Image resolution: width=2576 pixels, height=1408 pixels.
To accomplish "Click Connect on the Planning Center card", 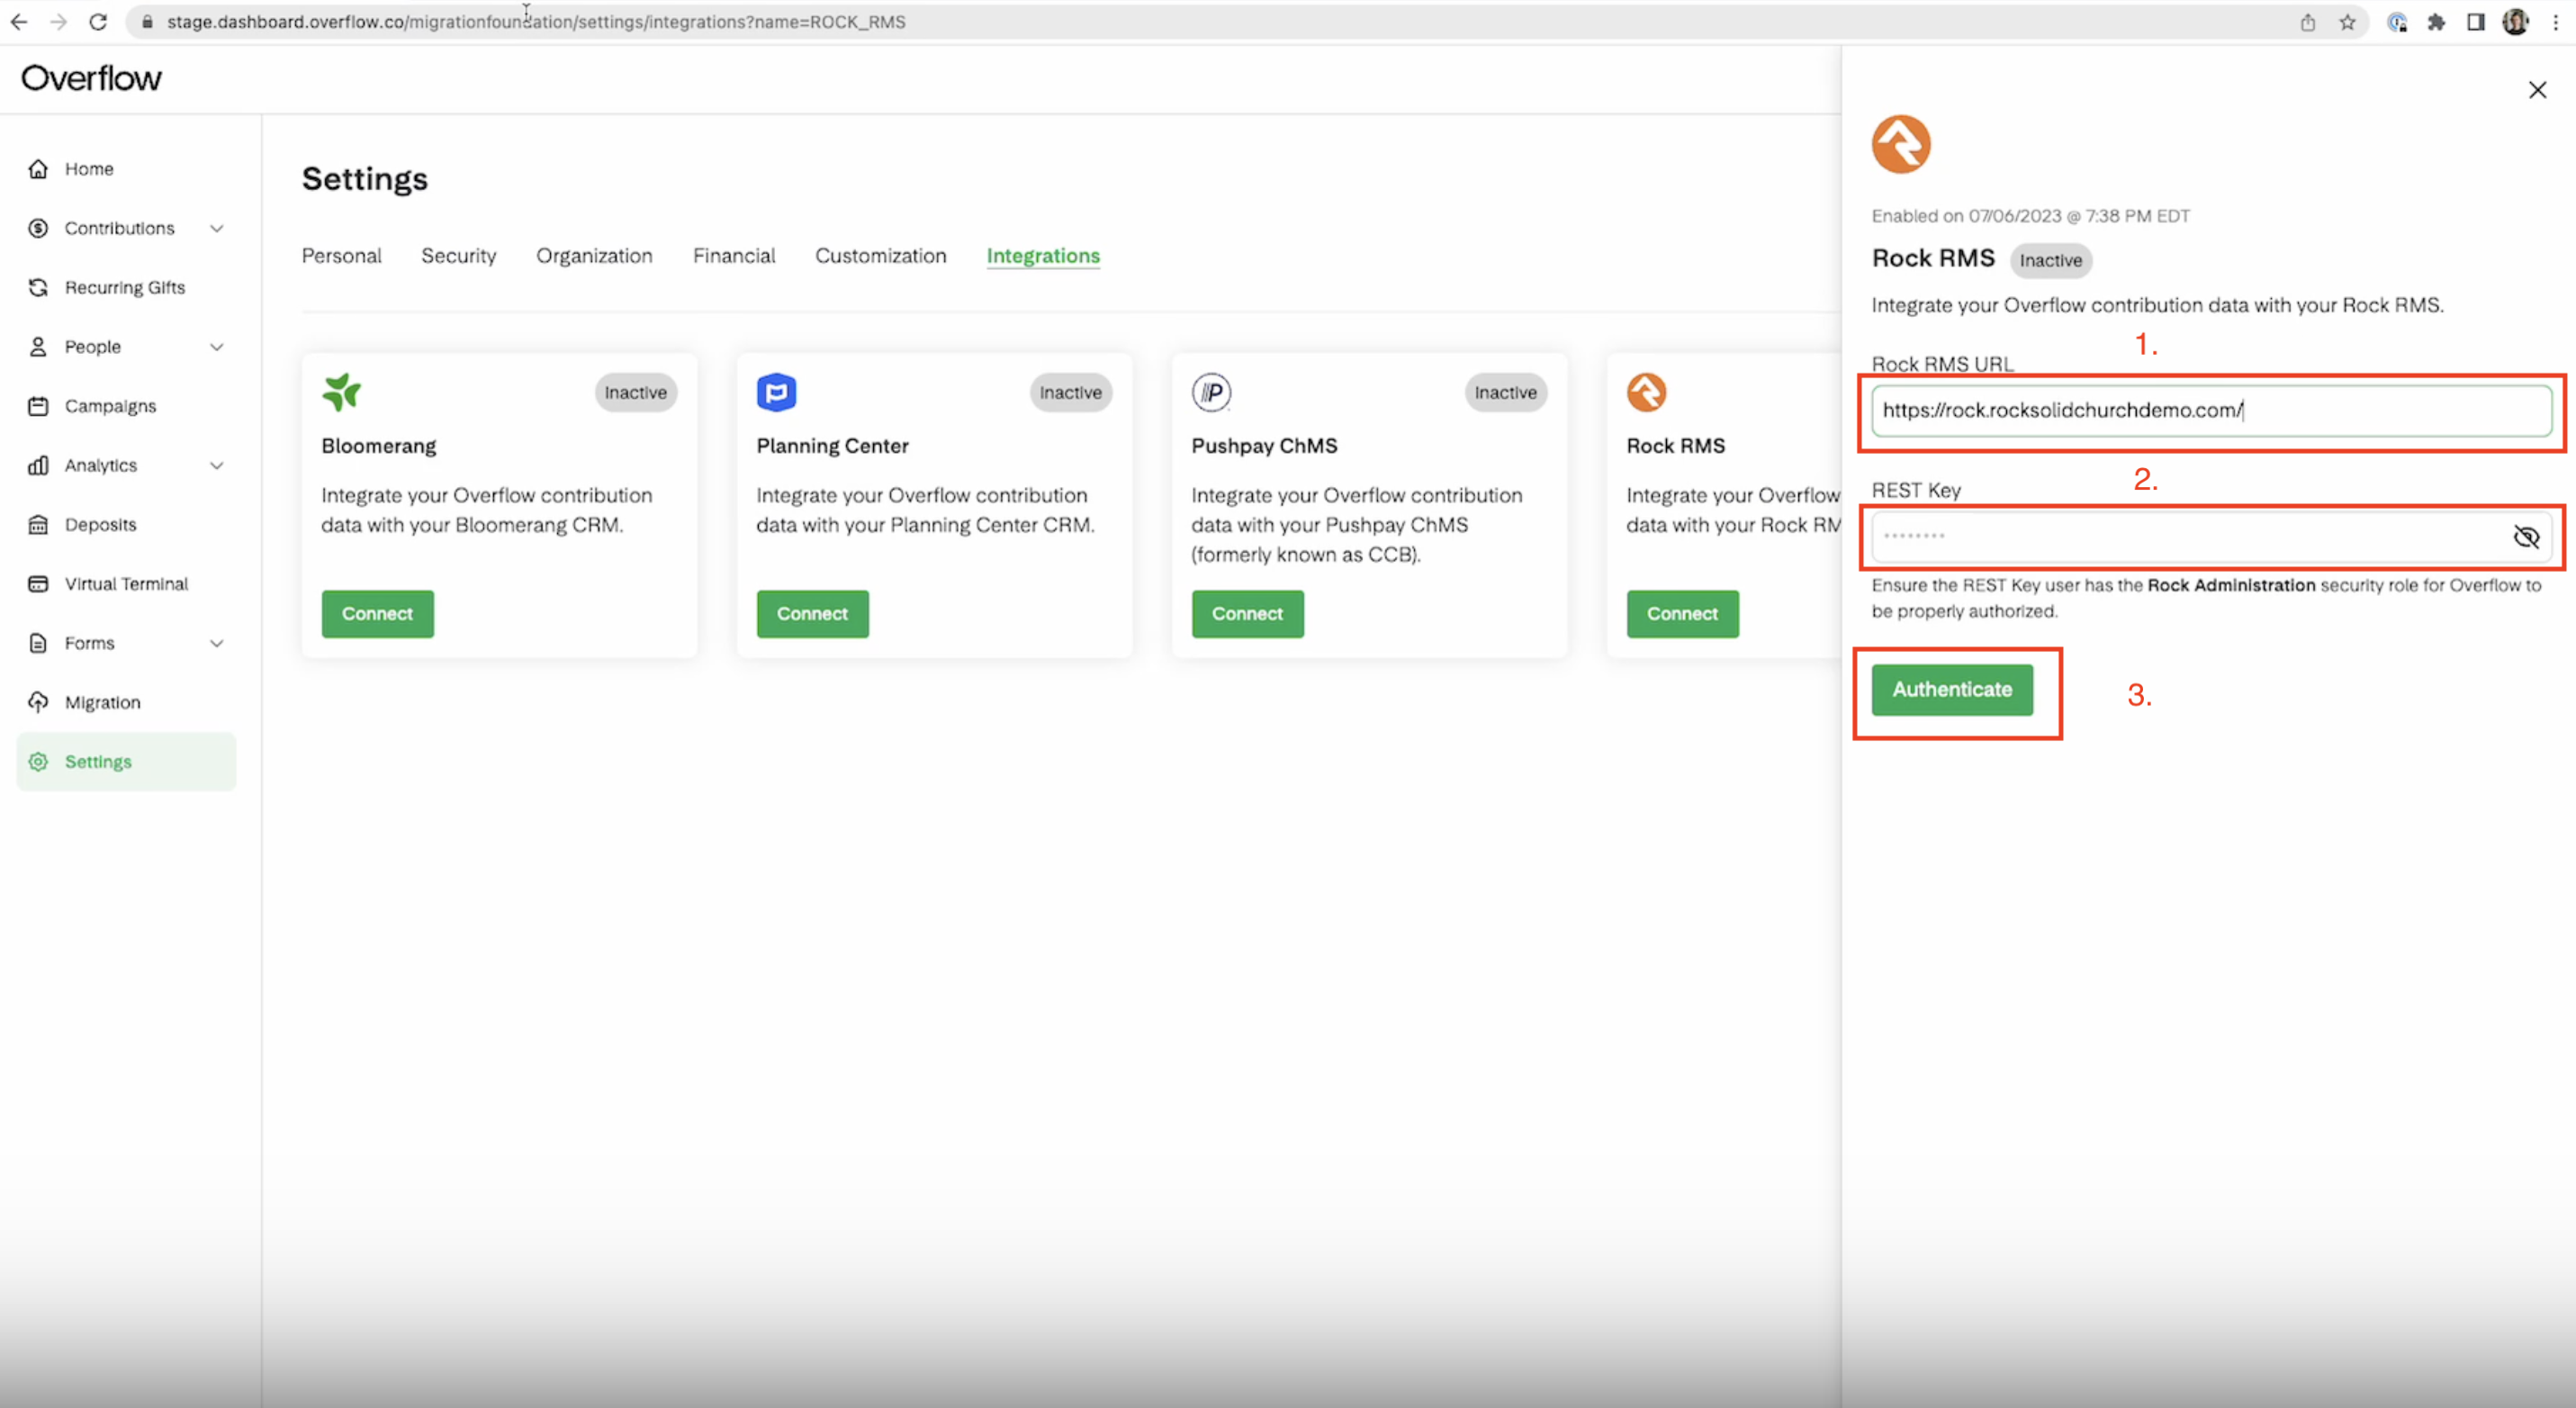I will [812, 613].
